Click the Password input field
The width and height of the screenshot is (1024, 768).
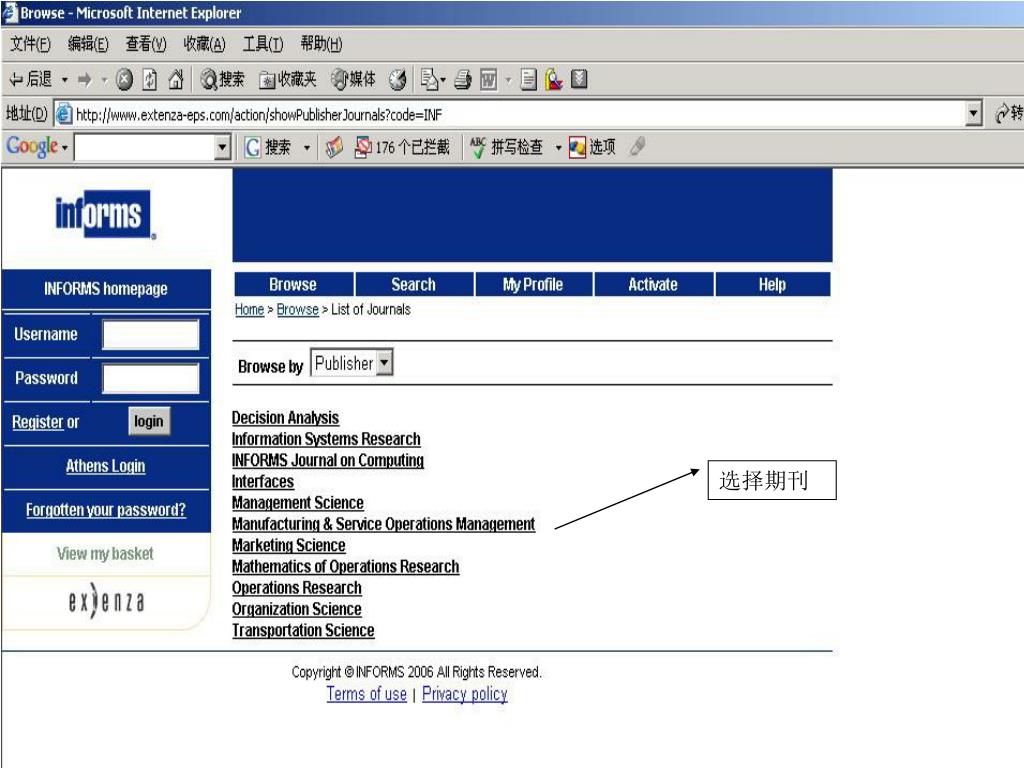point(150,379)
